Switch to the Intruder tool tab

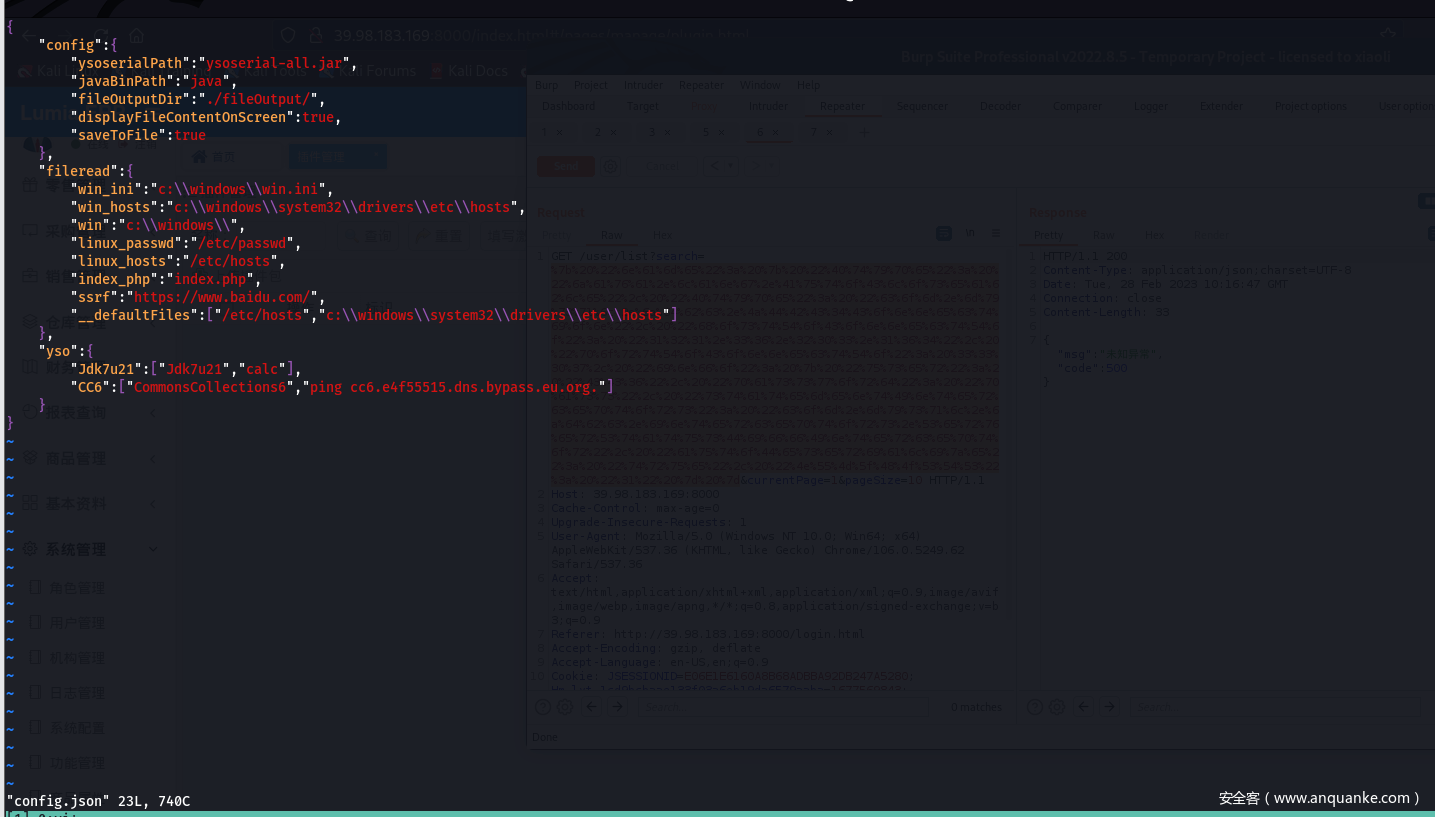click(768, 106)
